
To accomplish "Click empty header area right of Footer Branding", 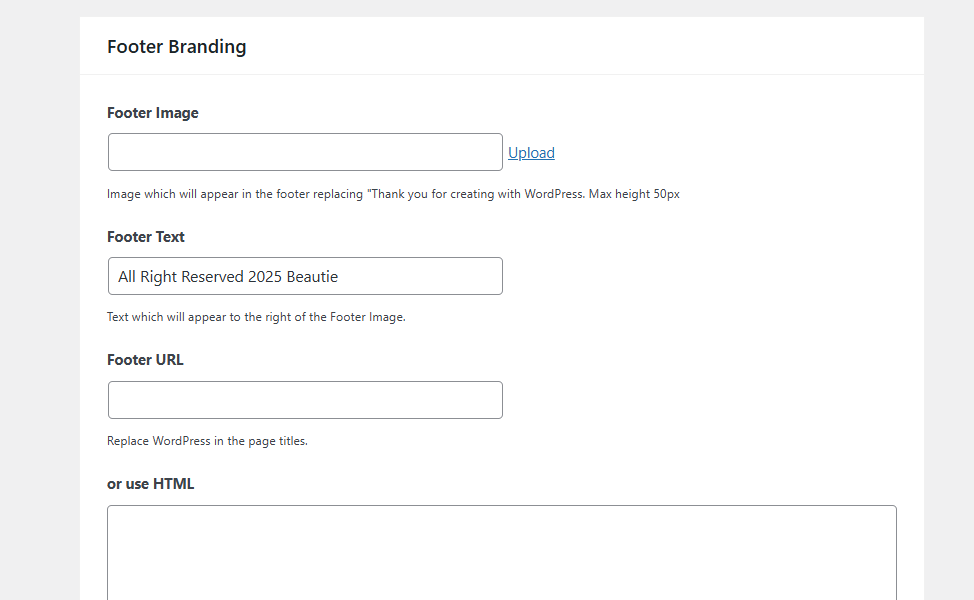I will pyautogui.click(x=600, y=46).
